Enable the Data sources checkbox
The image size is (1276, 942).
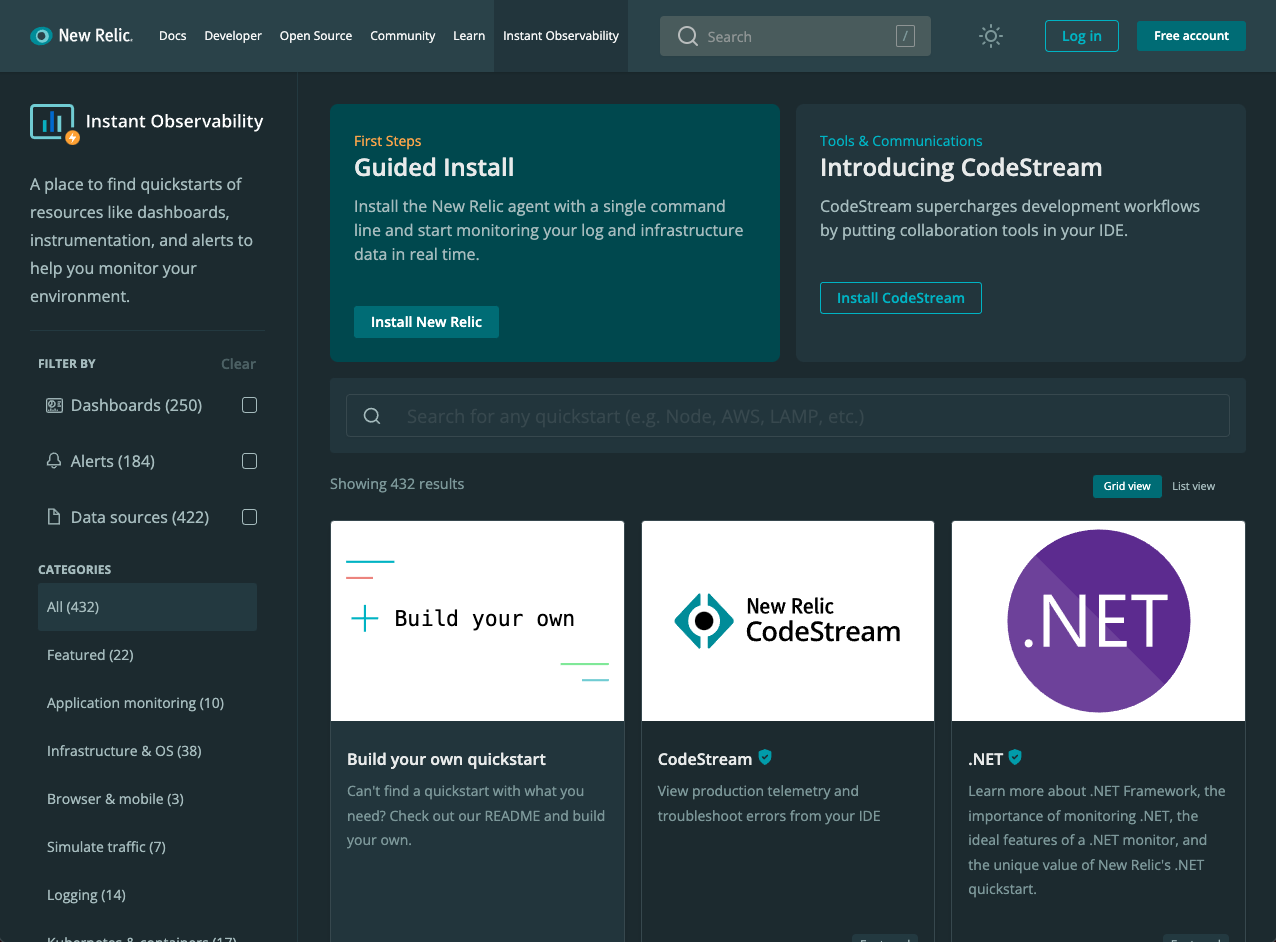(x=249, y=517)
